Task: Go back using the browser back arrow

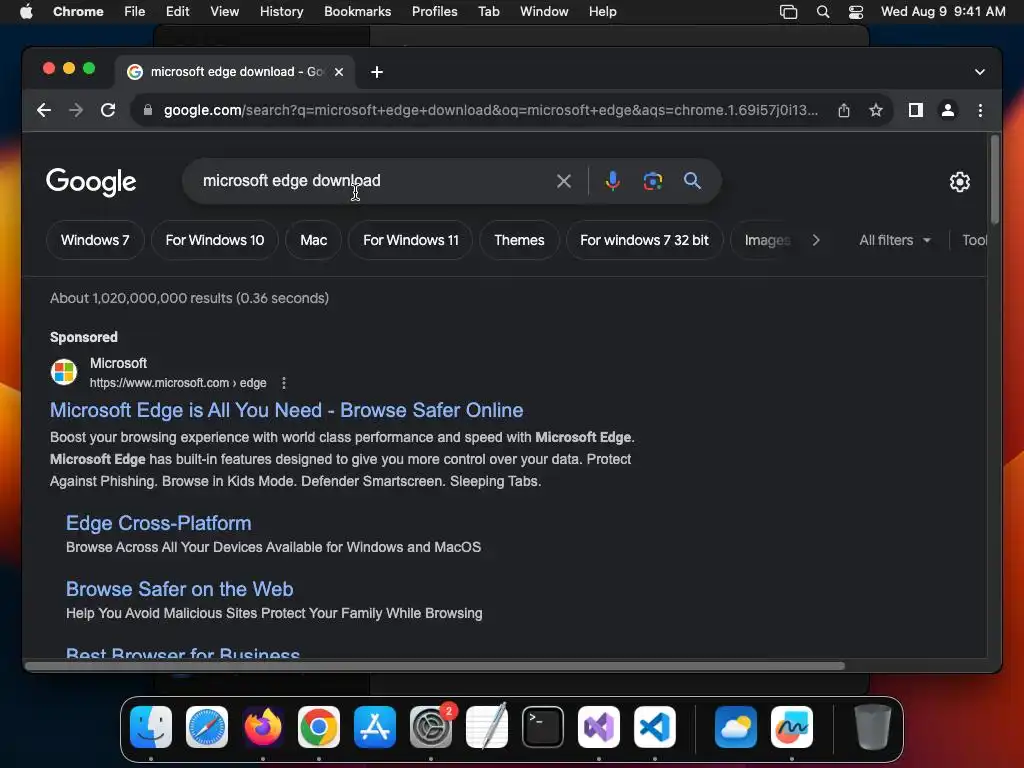Action: (44, 110)
